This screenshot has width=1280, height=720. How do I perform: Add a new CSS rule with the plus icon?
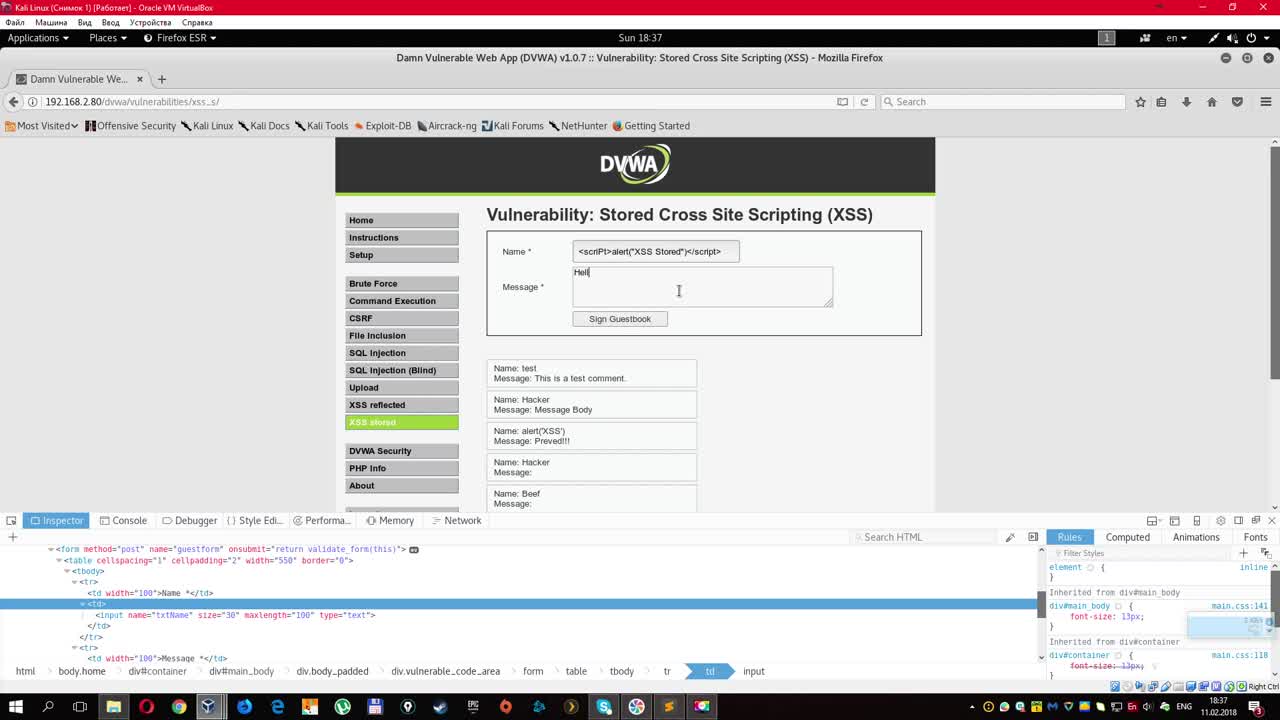pos(1244,553)
